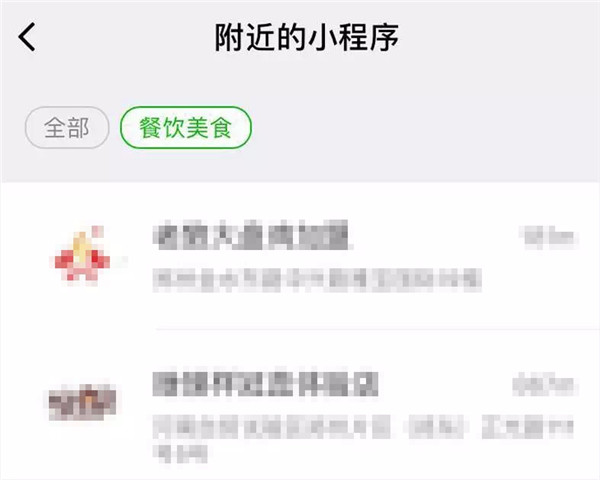The height and width of the screenshot is (480, 600).
Task: Tap blank space below the first item's description
Action: (317, 309)
